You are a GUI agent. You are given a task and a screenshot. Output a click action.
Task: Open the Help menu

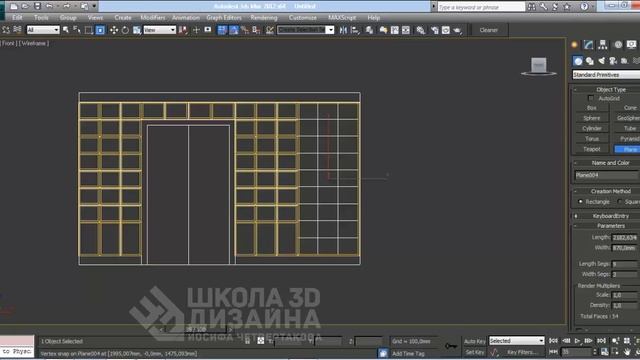373,18
